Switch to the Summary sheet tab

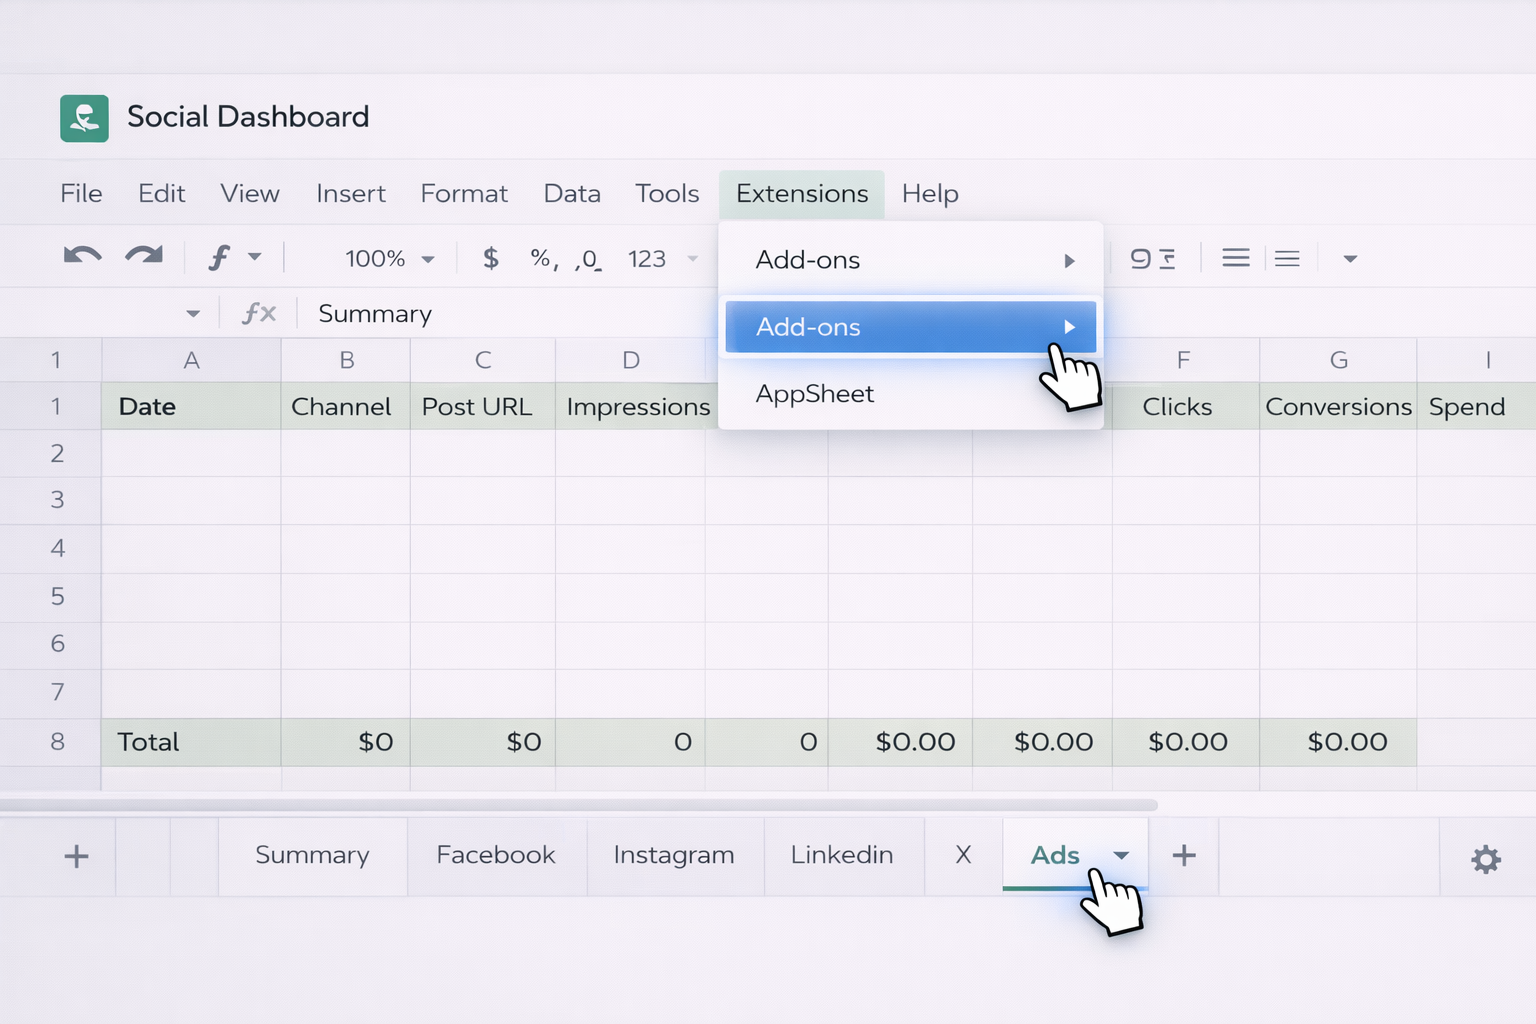point(312,855)
